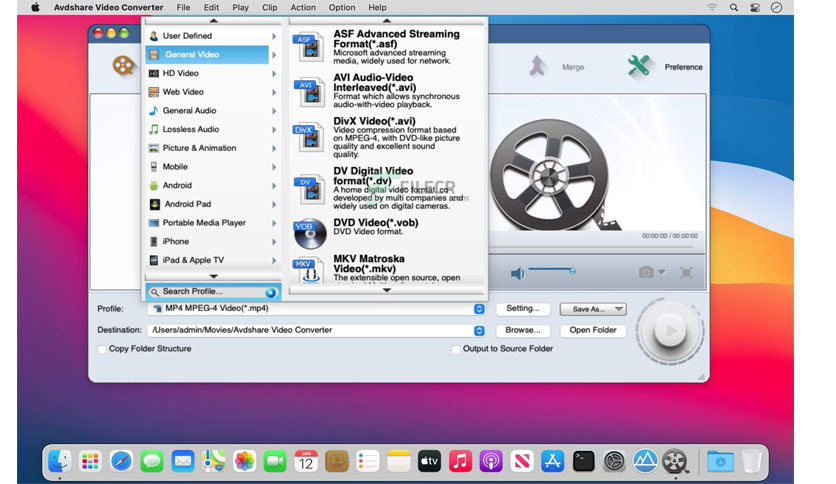Screen dimensions: 836x484
Task: Click the video preview area
Action: click(597, 163)
